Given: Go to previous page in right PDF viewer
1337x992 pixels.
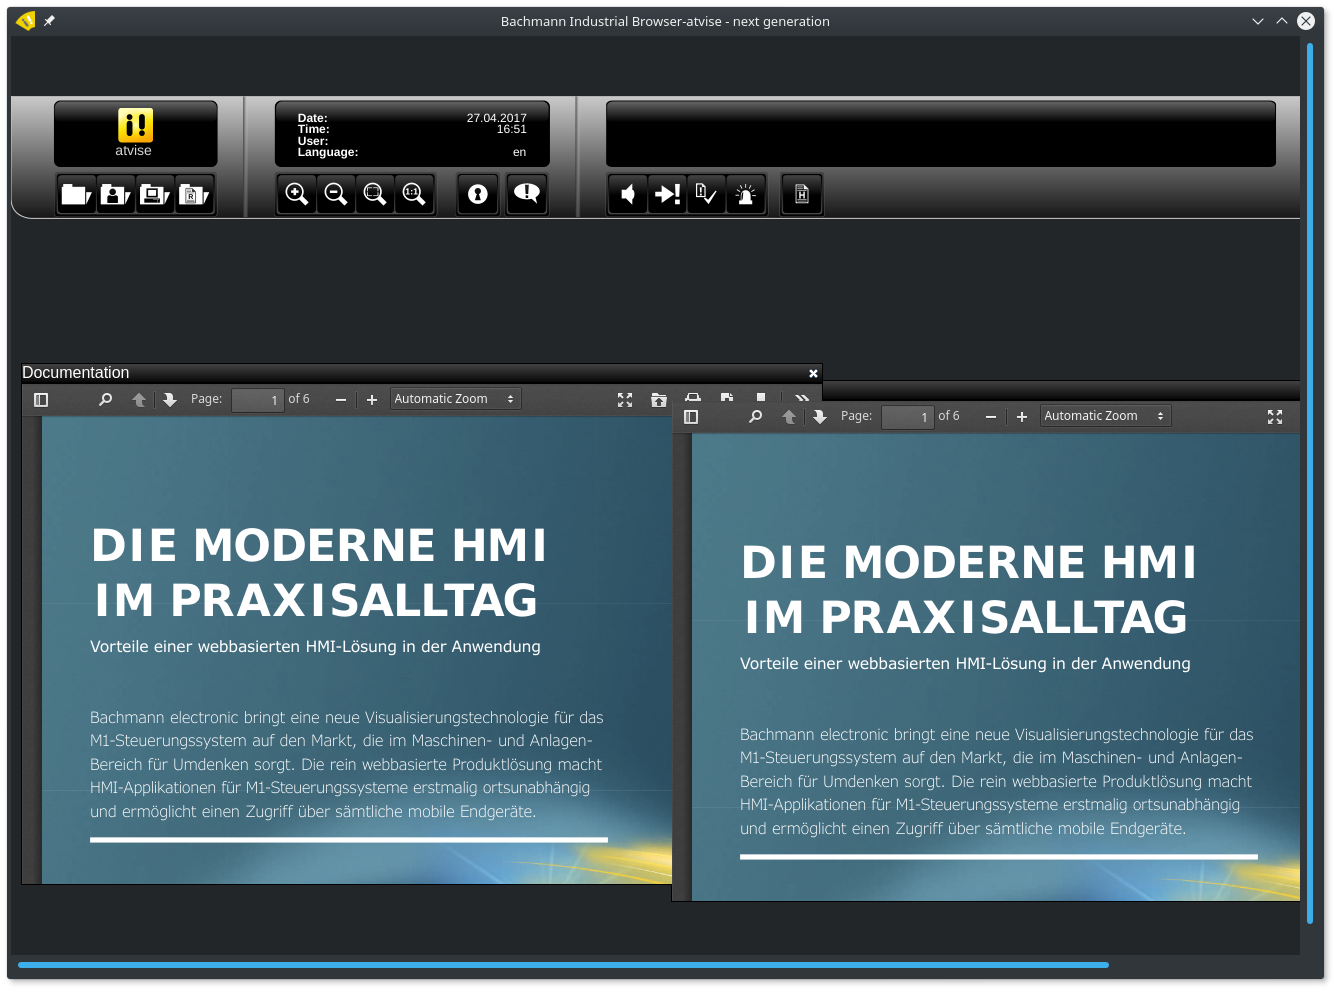Looking at the screenshot, I should coord(789,417).
